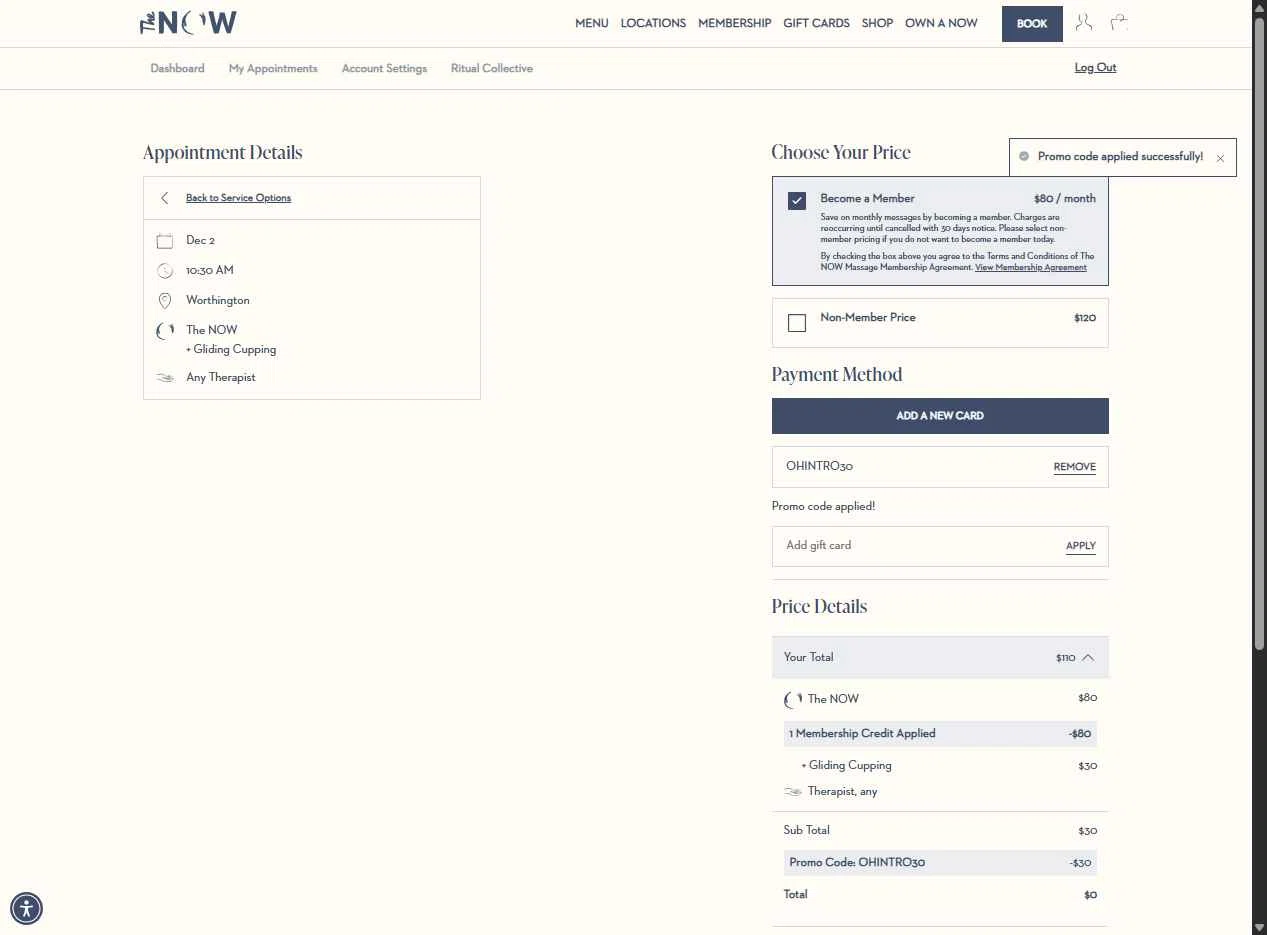Click the Non-Member $120 price

[x=1085, y=318]
